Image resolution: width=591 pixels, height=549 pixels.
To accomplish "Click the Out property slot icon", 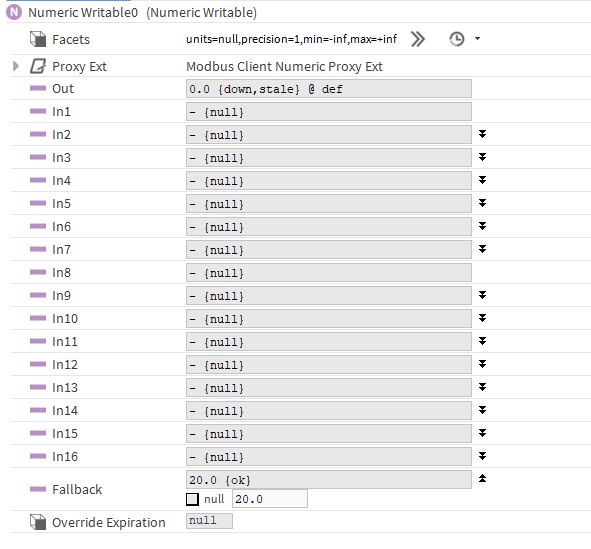I will pyautogui.click(x=38, y=88).
